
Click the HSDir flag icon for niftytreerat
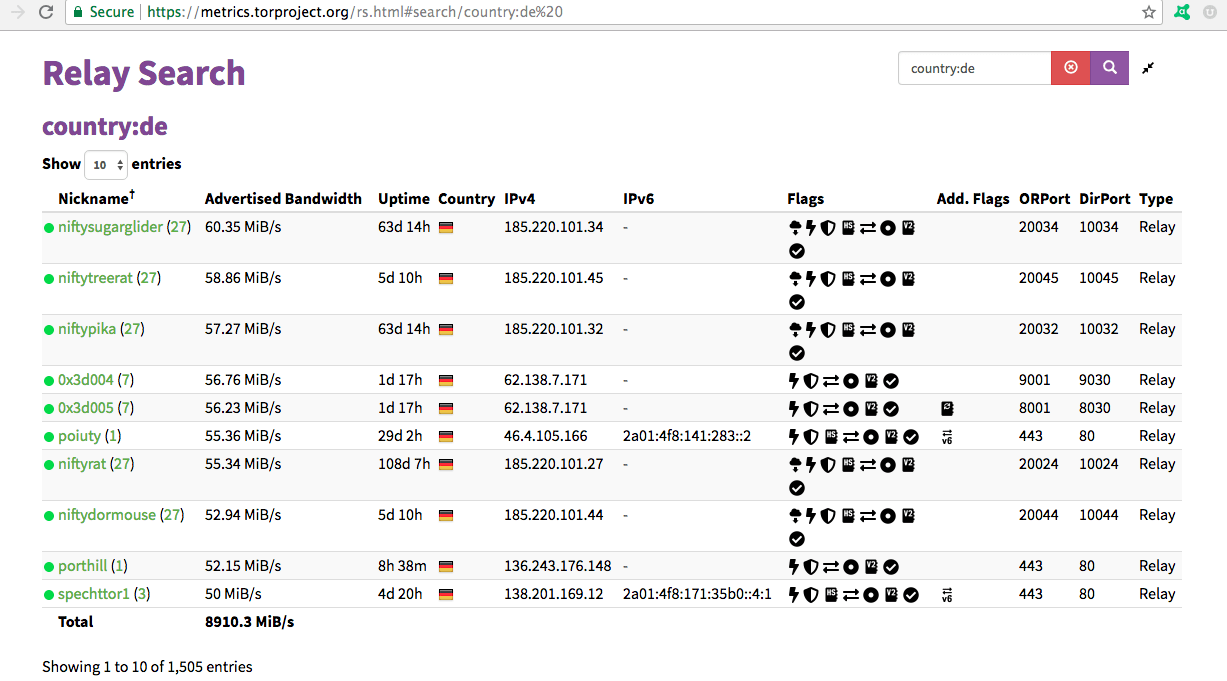tap(848, 278)
